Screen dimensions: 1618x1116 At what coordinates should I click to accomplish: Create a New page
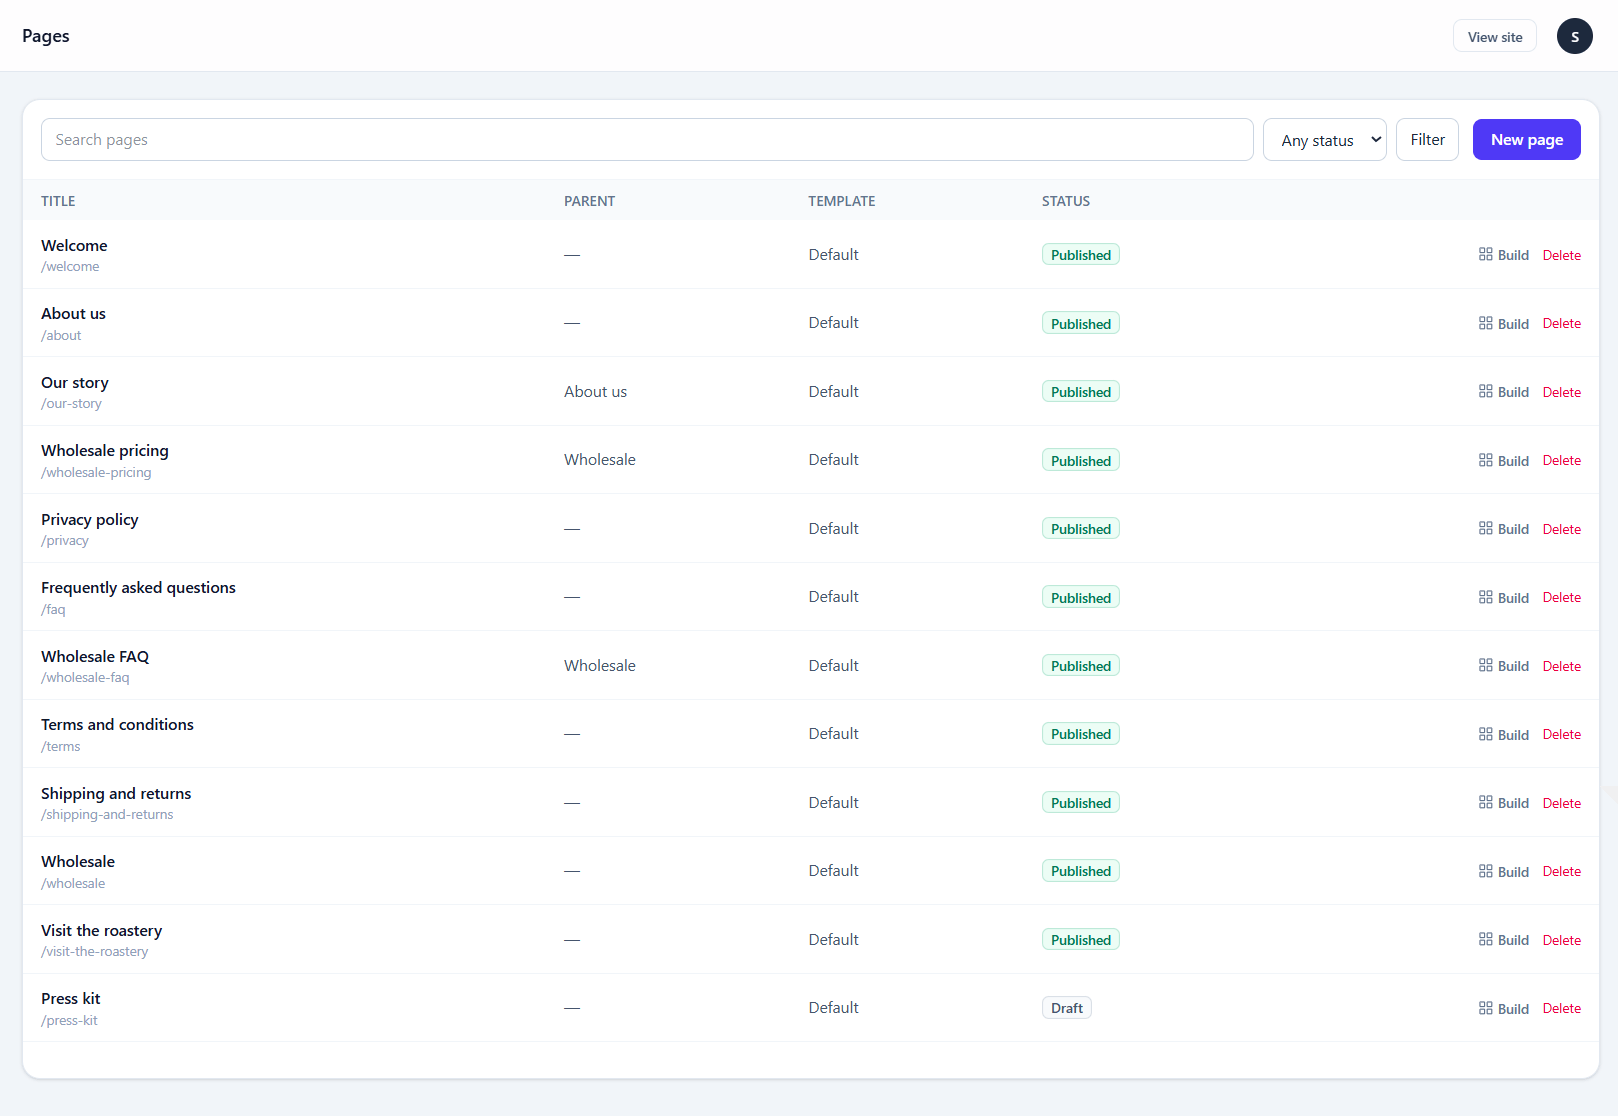pos(1526,140)
